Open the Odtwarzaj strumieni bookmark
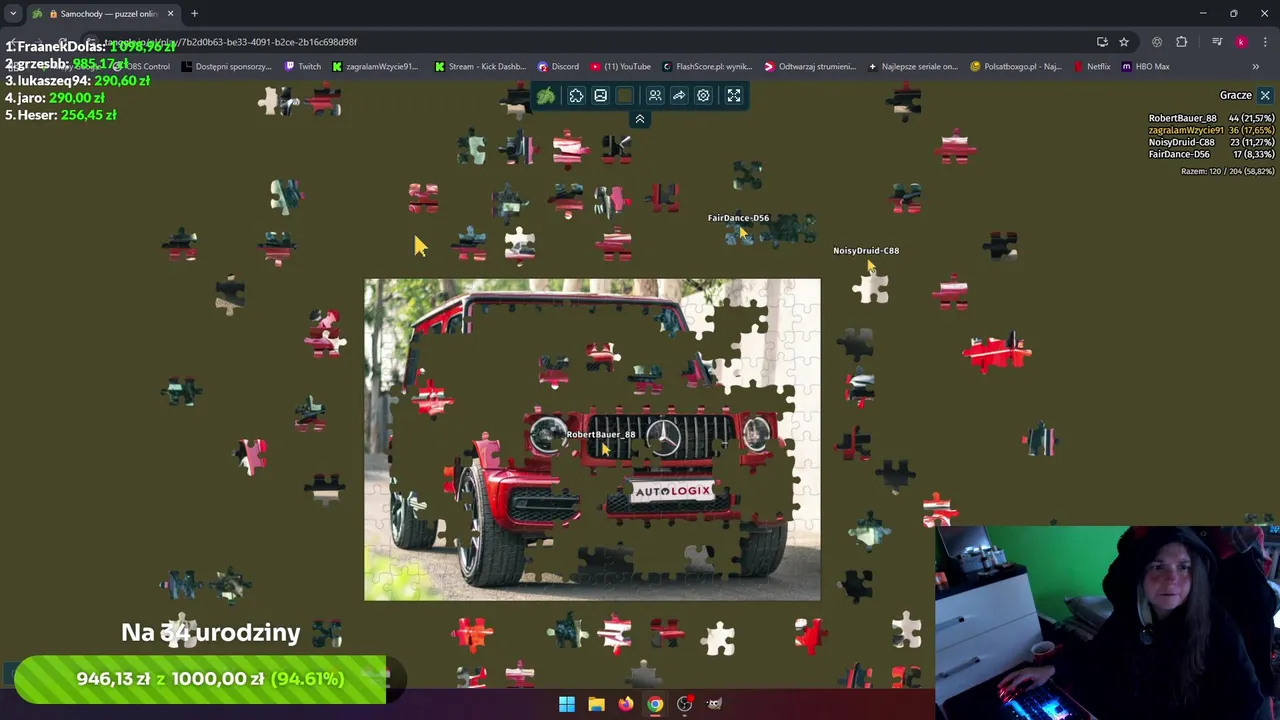 pos(810,67)
